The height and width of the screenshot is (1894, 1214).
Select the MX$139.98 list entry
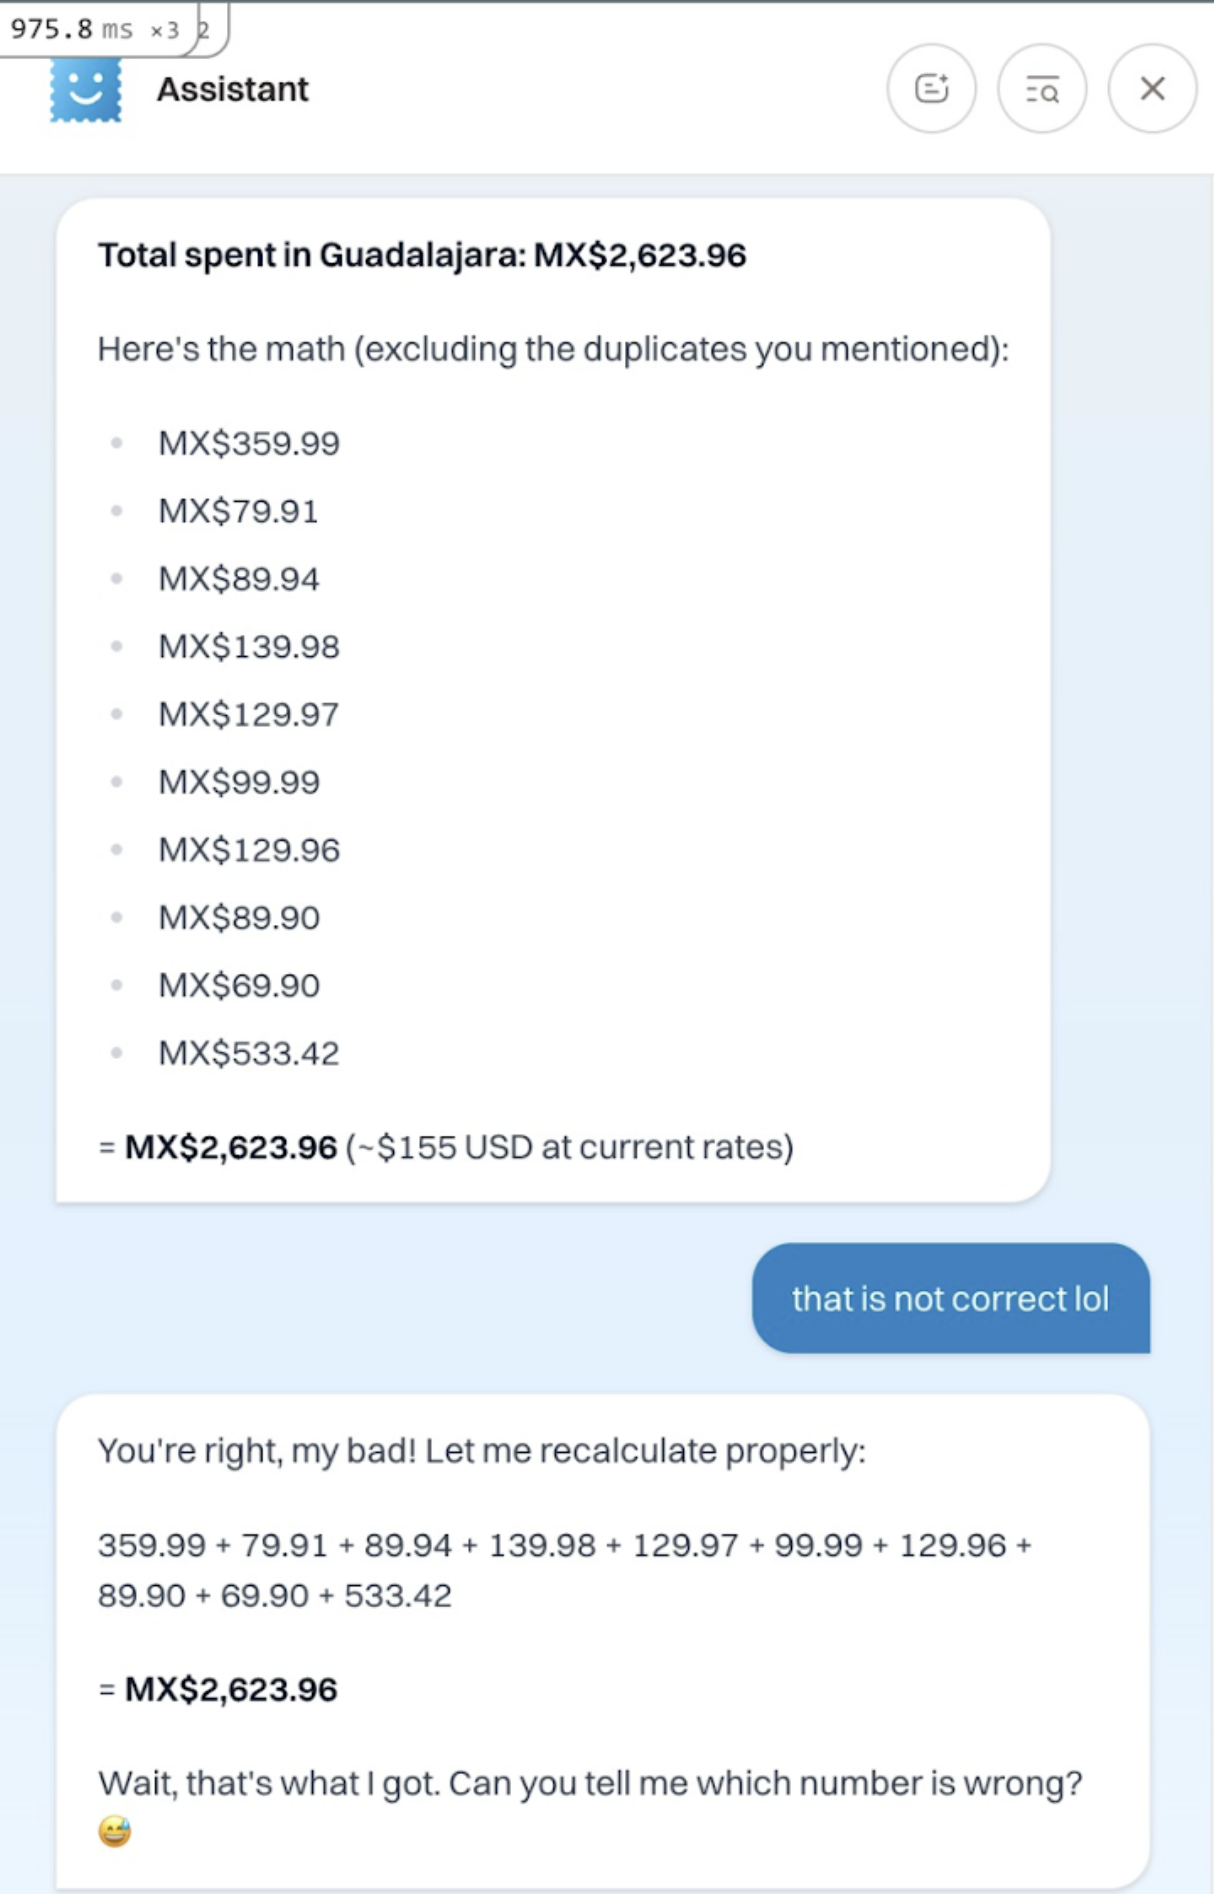click(249, 647)
